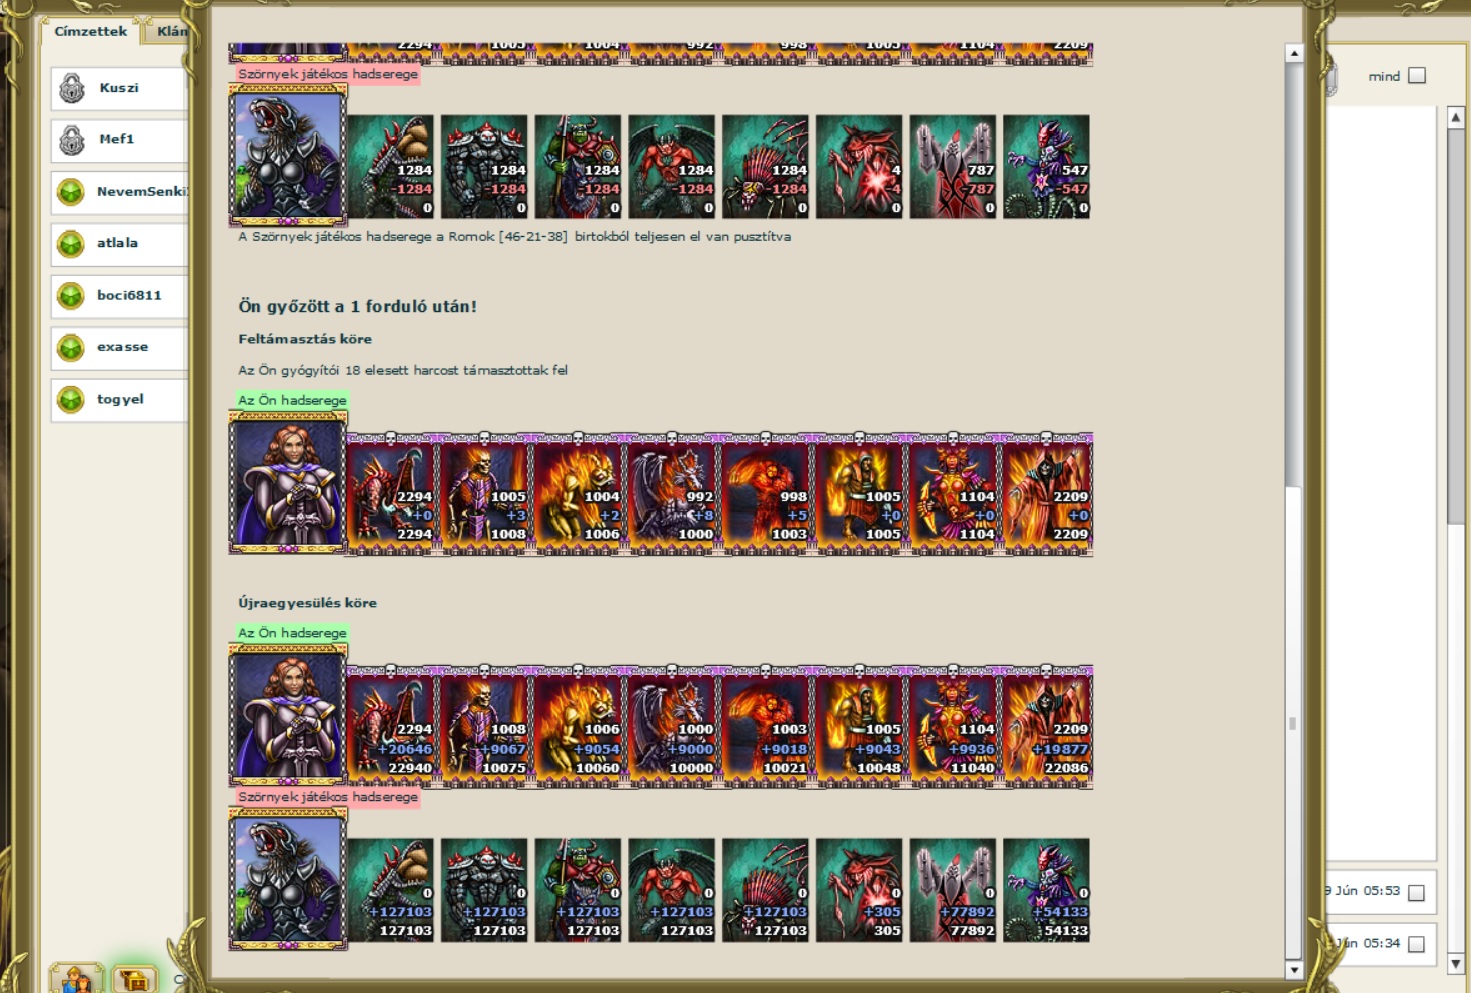Tick the 'mind' select-all checkbox
1471x993 pixels.
(1417, 76)
